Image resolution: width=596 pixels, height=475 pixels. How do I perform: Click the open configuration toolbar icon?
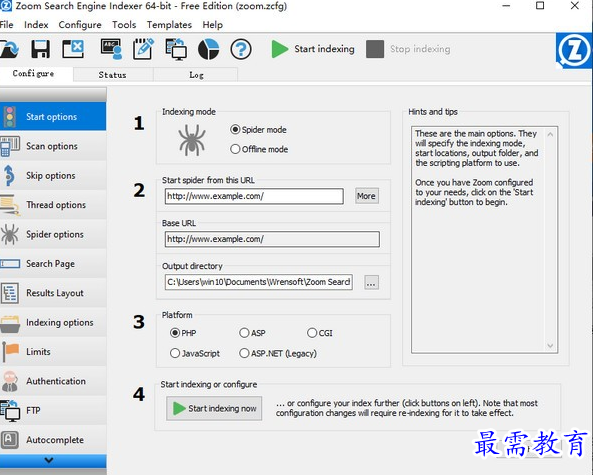coord(8,49)
